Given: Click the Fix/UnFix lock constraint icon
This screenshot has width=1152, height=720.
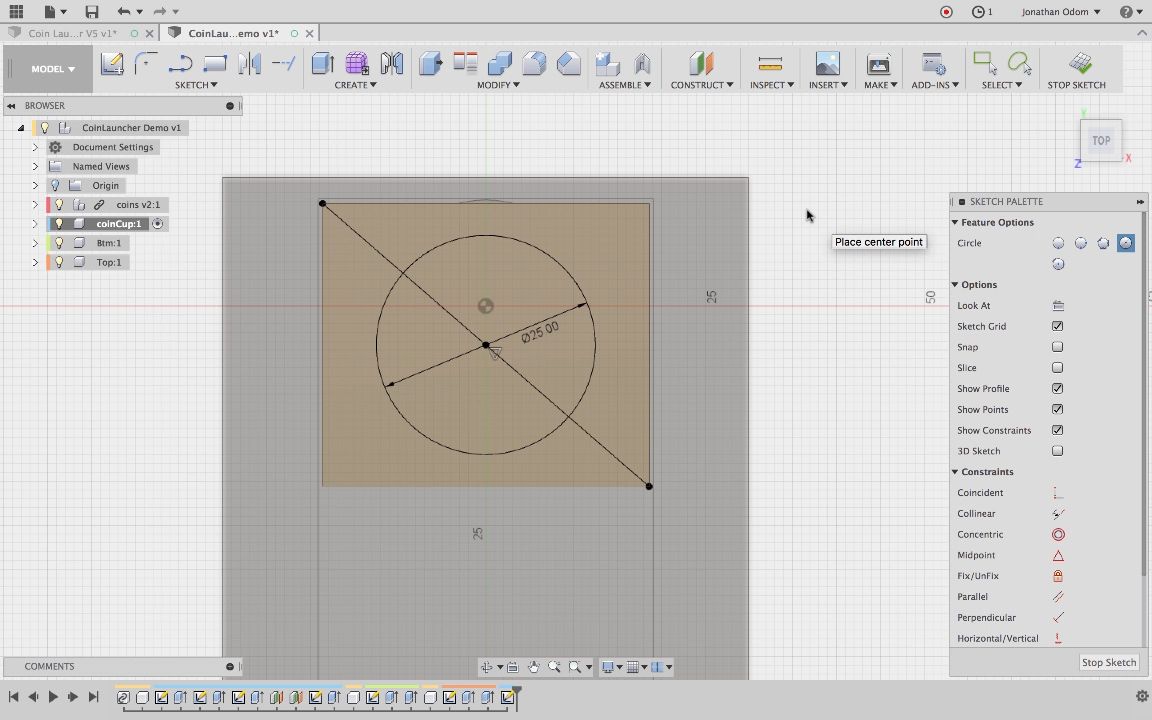Looking at the screenshot, I should [1058, 576].
